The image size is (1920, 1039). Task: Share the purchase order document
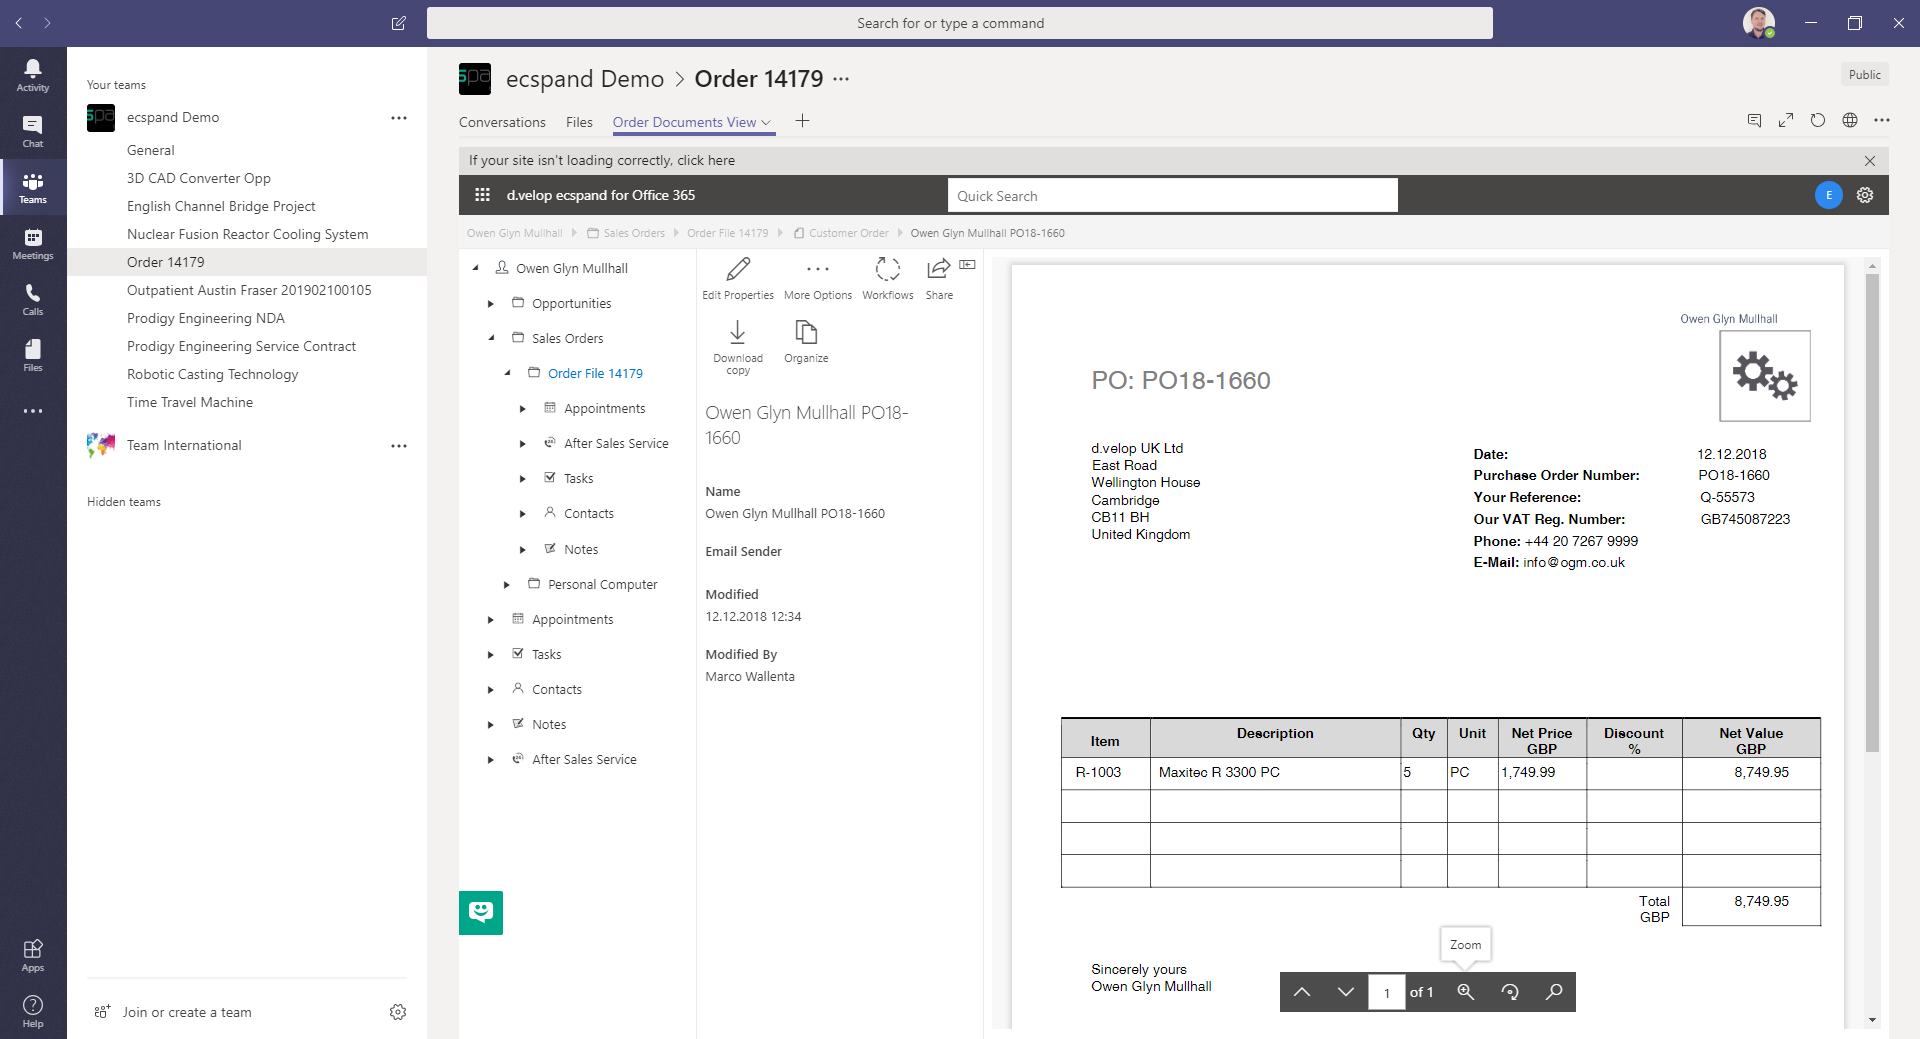(x=939, y=278)
